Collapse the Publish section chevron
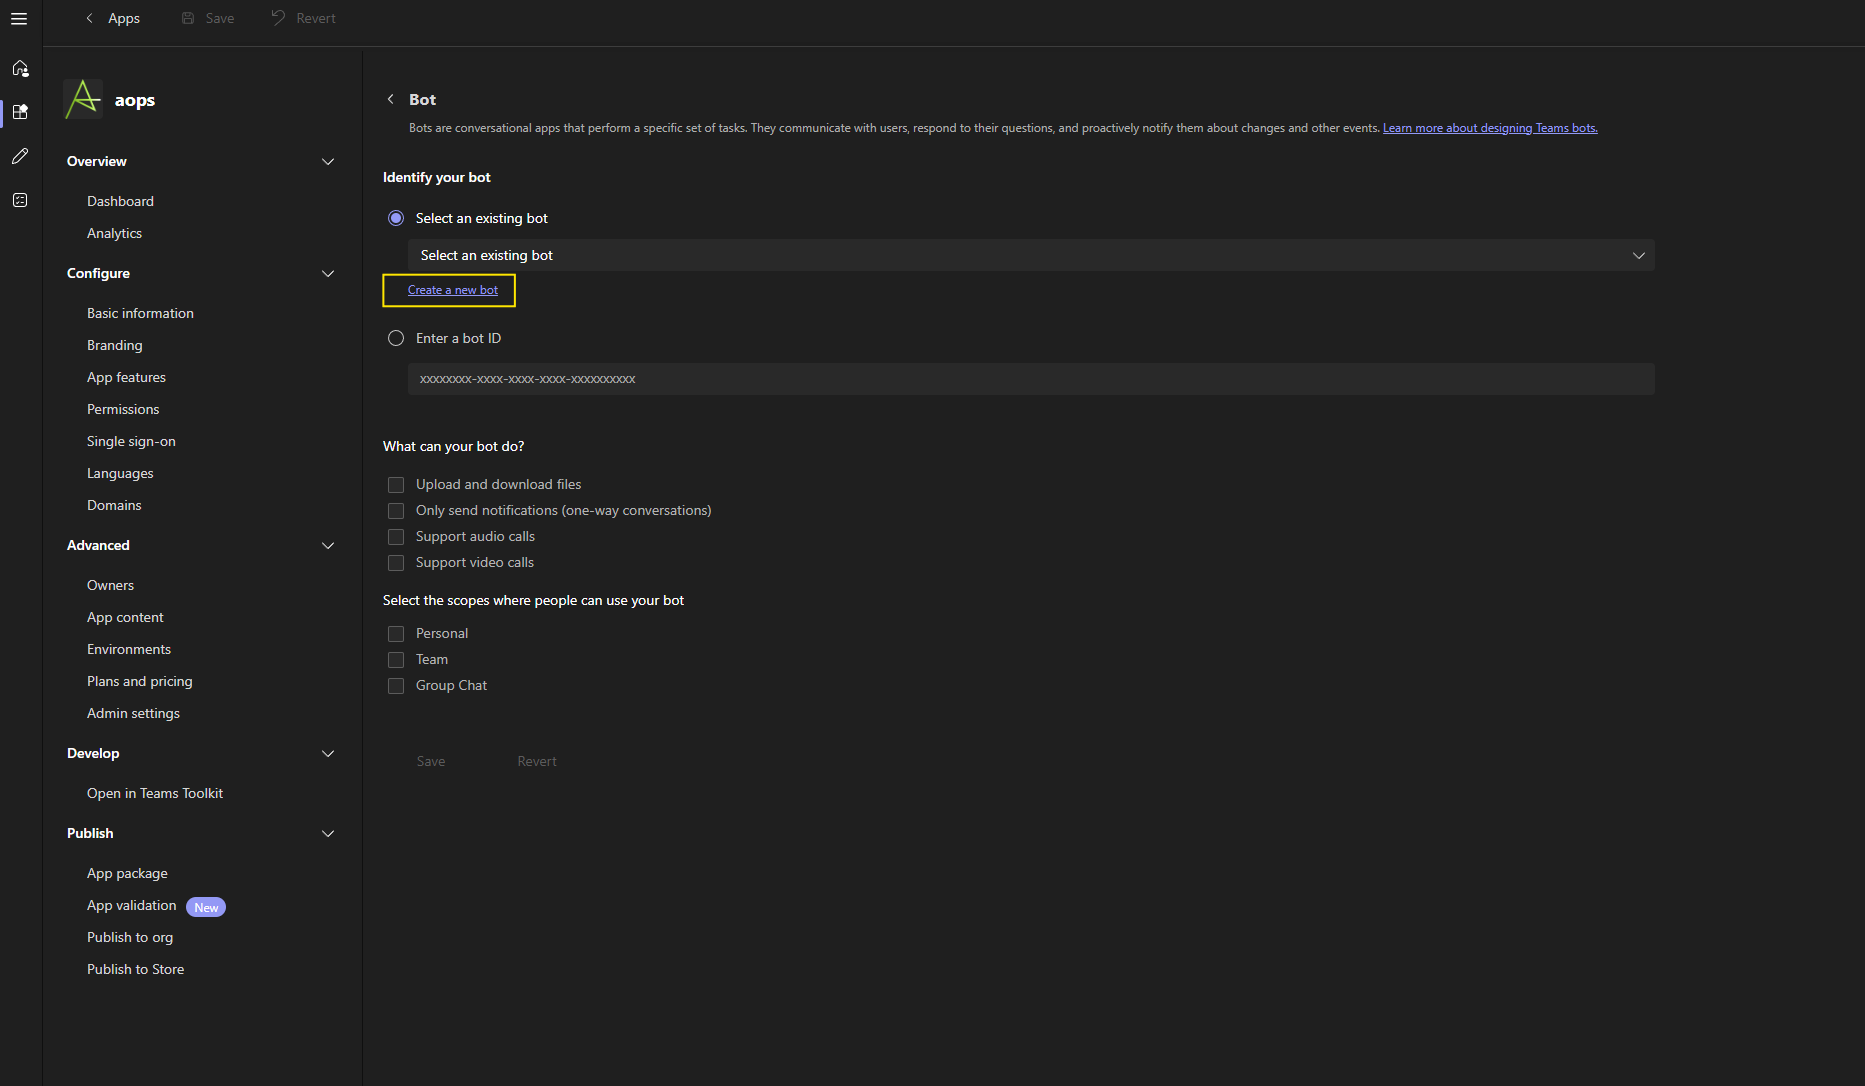 (x=328, y=834)
